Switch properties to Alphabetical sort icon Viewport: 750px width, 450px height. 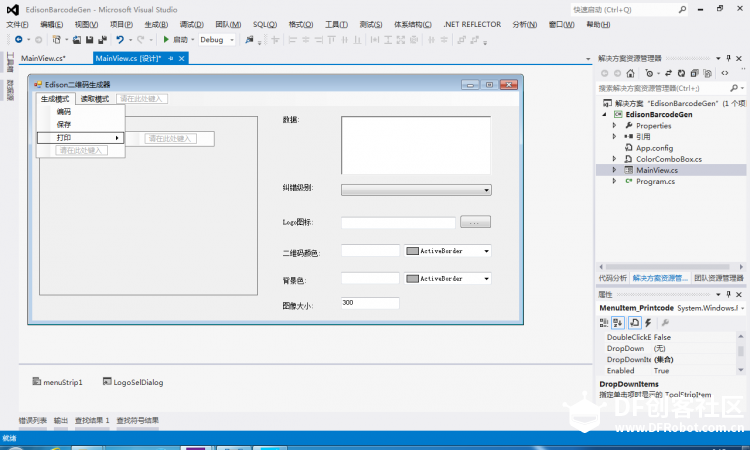click(618, 323)
